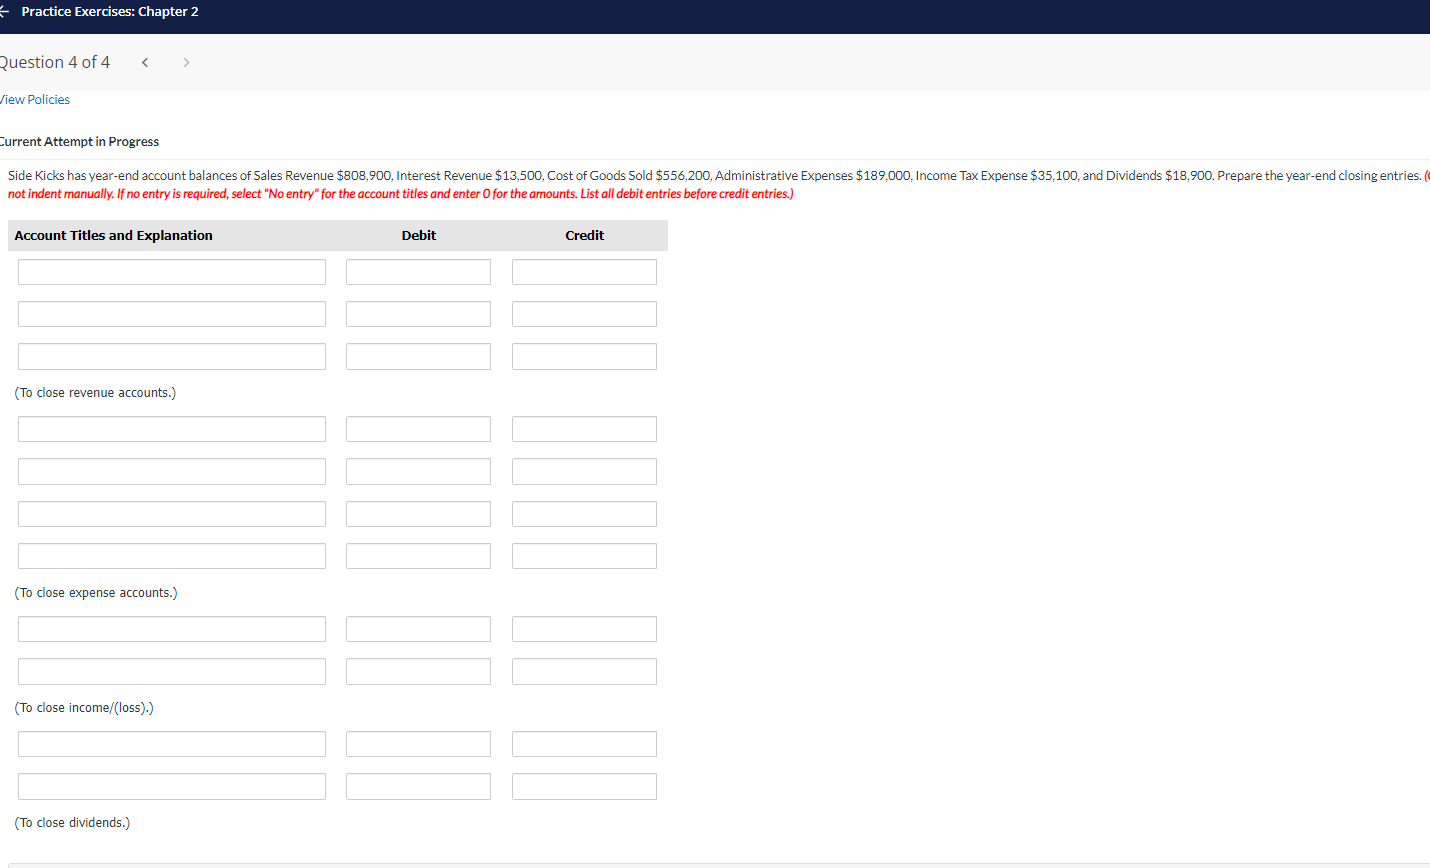Image resolution: width=1430 pixels, height=868 pixels.
Task: Click the '(To close revenue accounts.)' note
Action: pyautogui.click(x=95, y=393)
